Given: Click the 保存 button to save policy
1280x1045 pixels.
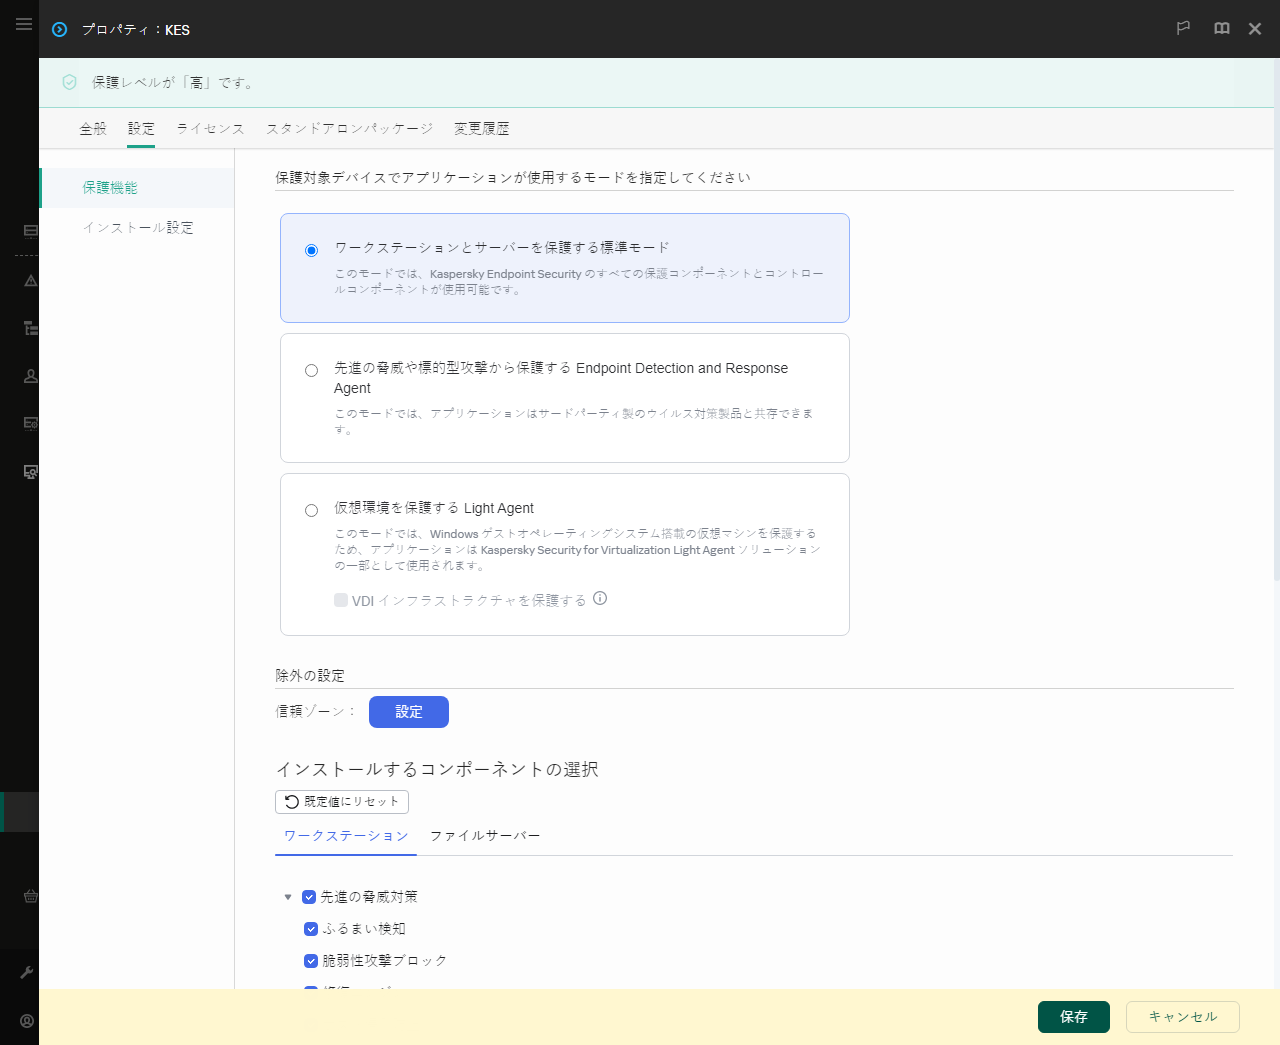Looking at the screenshot, I should click(1073, 1016).
